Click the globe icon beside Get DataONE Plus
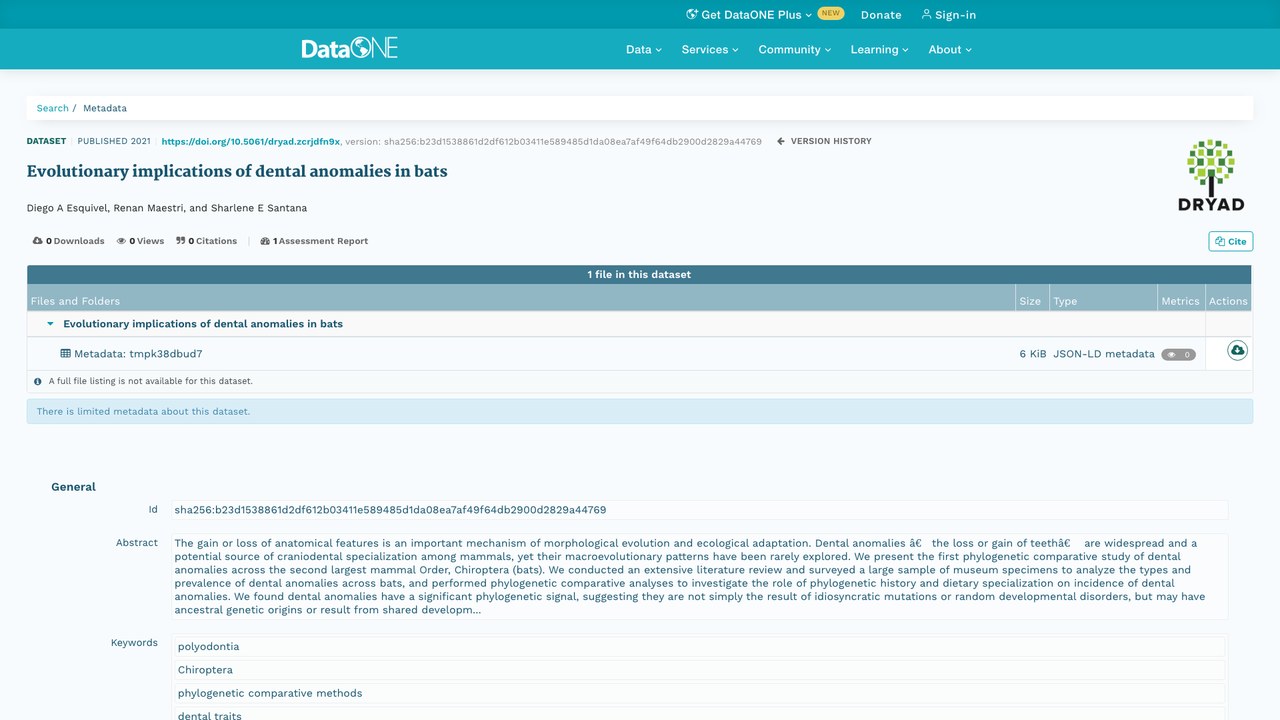Viewport: 1280px width, 720px height. [x=692, y=14]
